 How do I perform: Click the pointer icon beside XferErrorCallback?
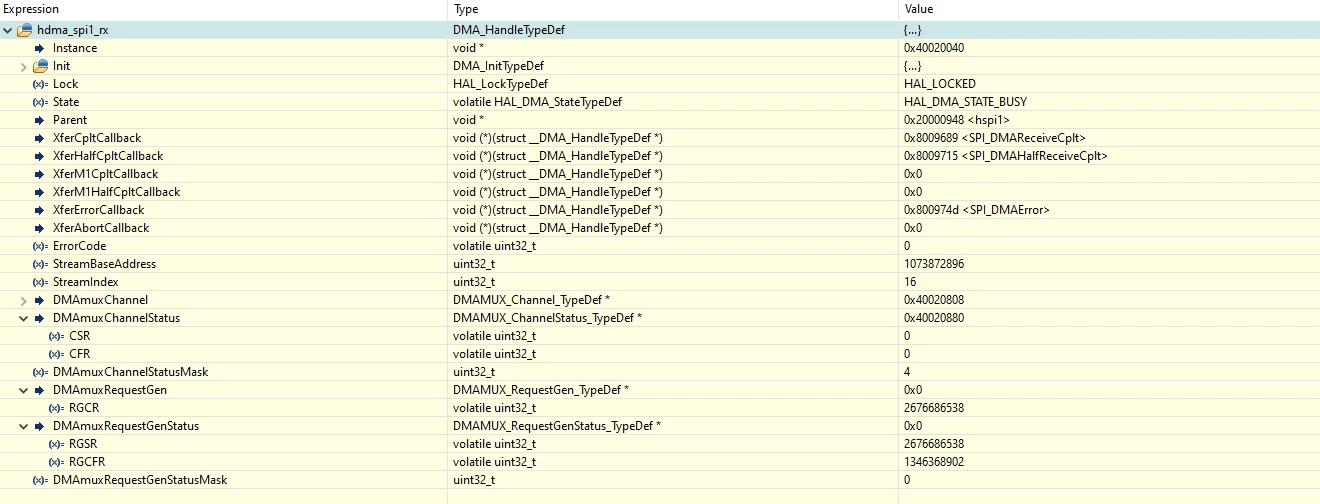click(x=40, y=210)
